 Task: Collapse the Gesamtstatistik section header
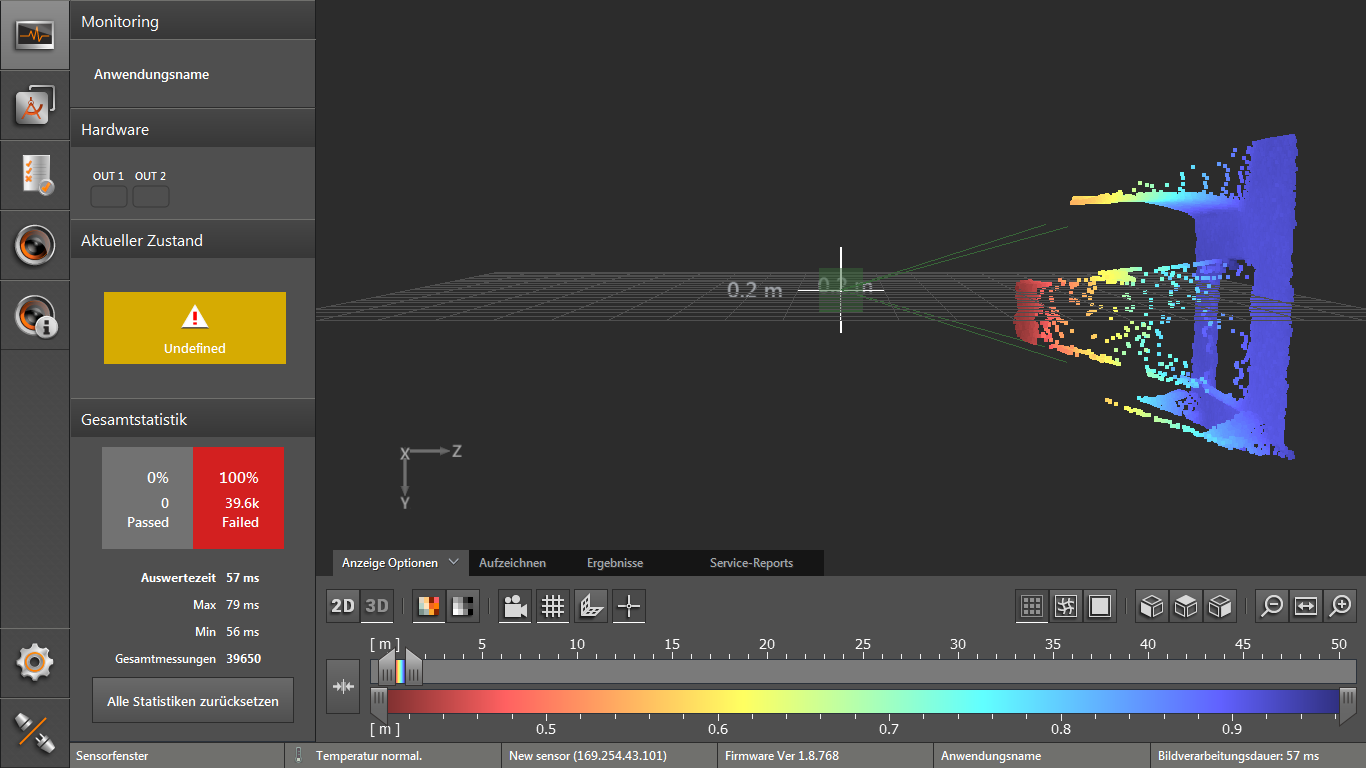tap(192, 420)
